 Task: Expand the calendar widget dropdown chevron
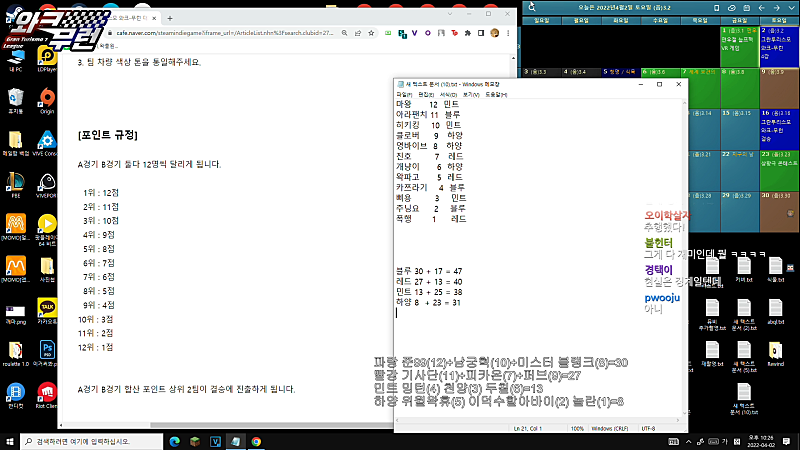point(791,8)
